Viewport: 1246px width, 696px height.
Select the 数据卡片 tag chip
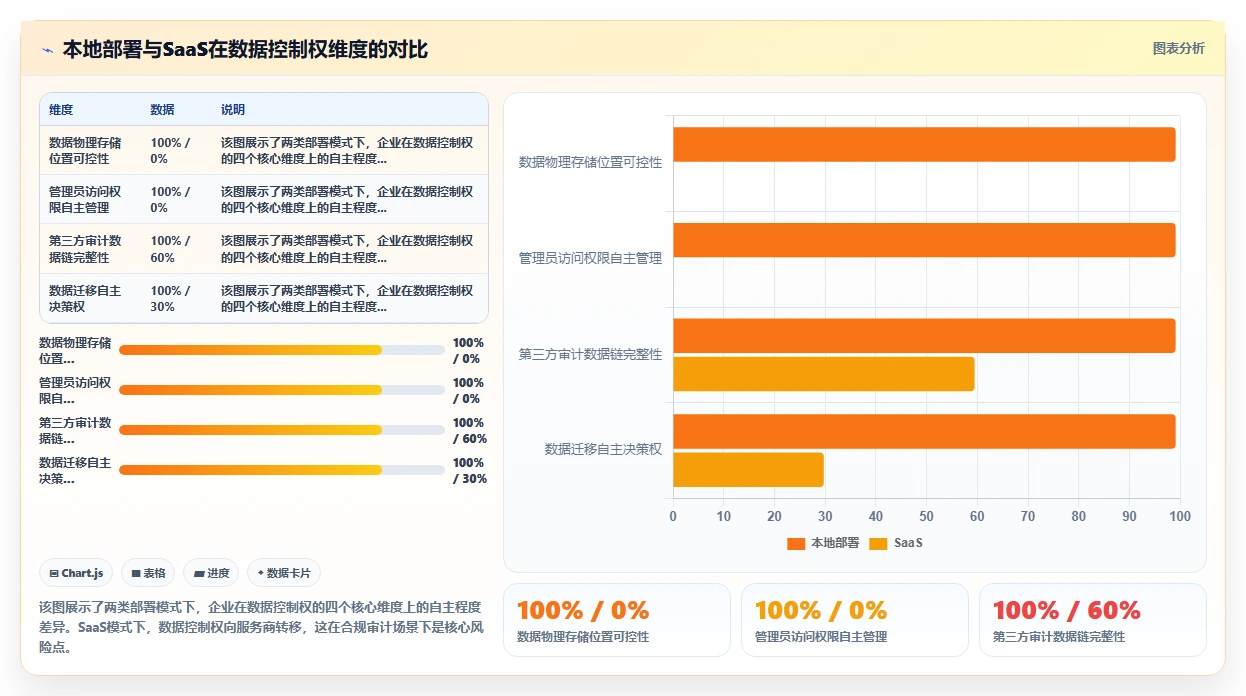point(284,573)
